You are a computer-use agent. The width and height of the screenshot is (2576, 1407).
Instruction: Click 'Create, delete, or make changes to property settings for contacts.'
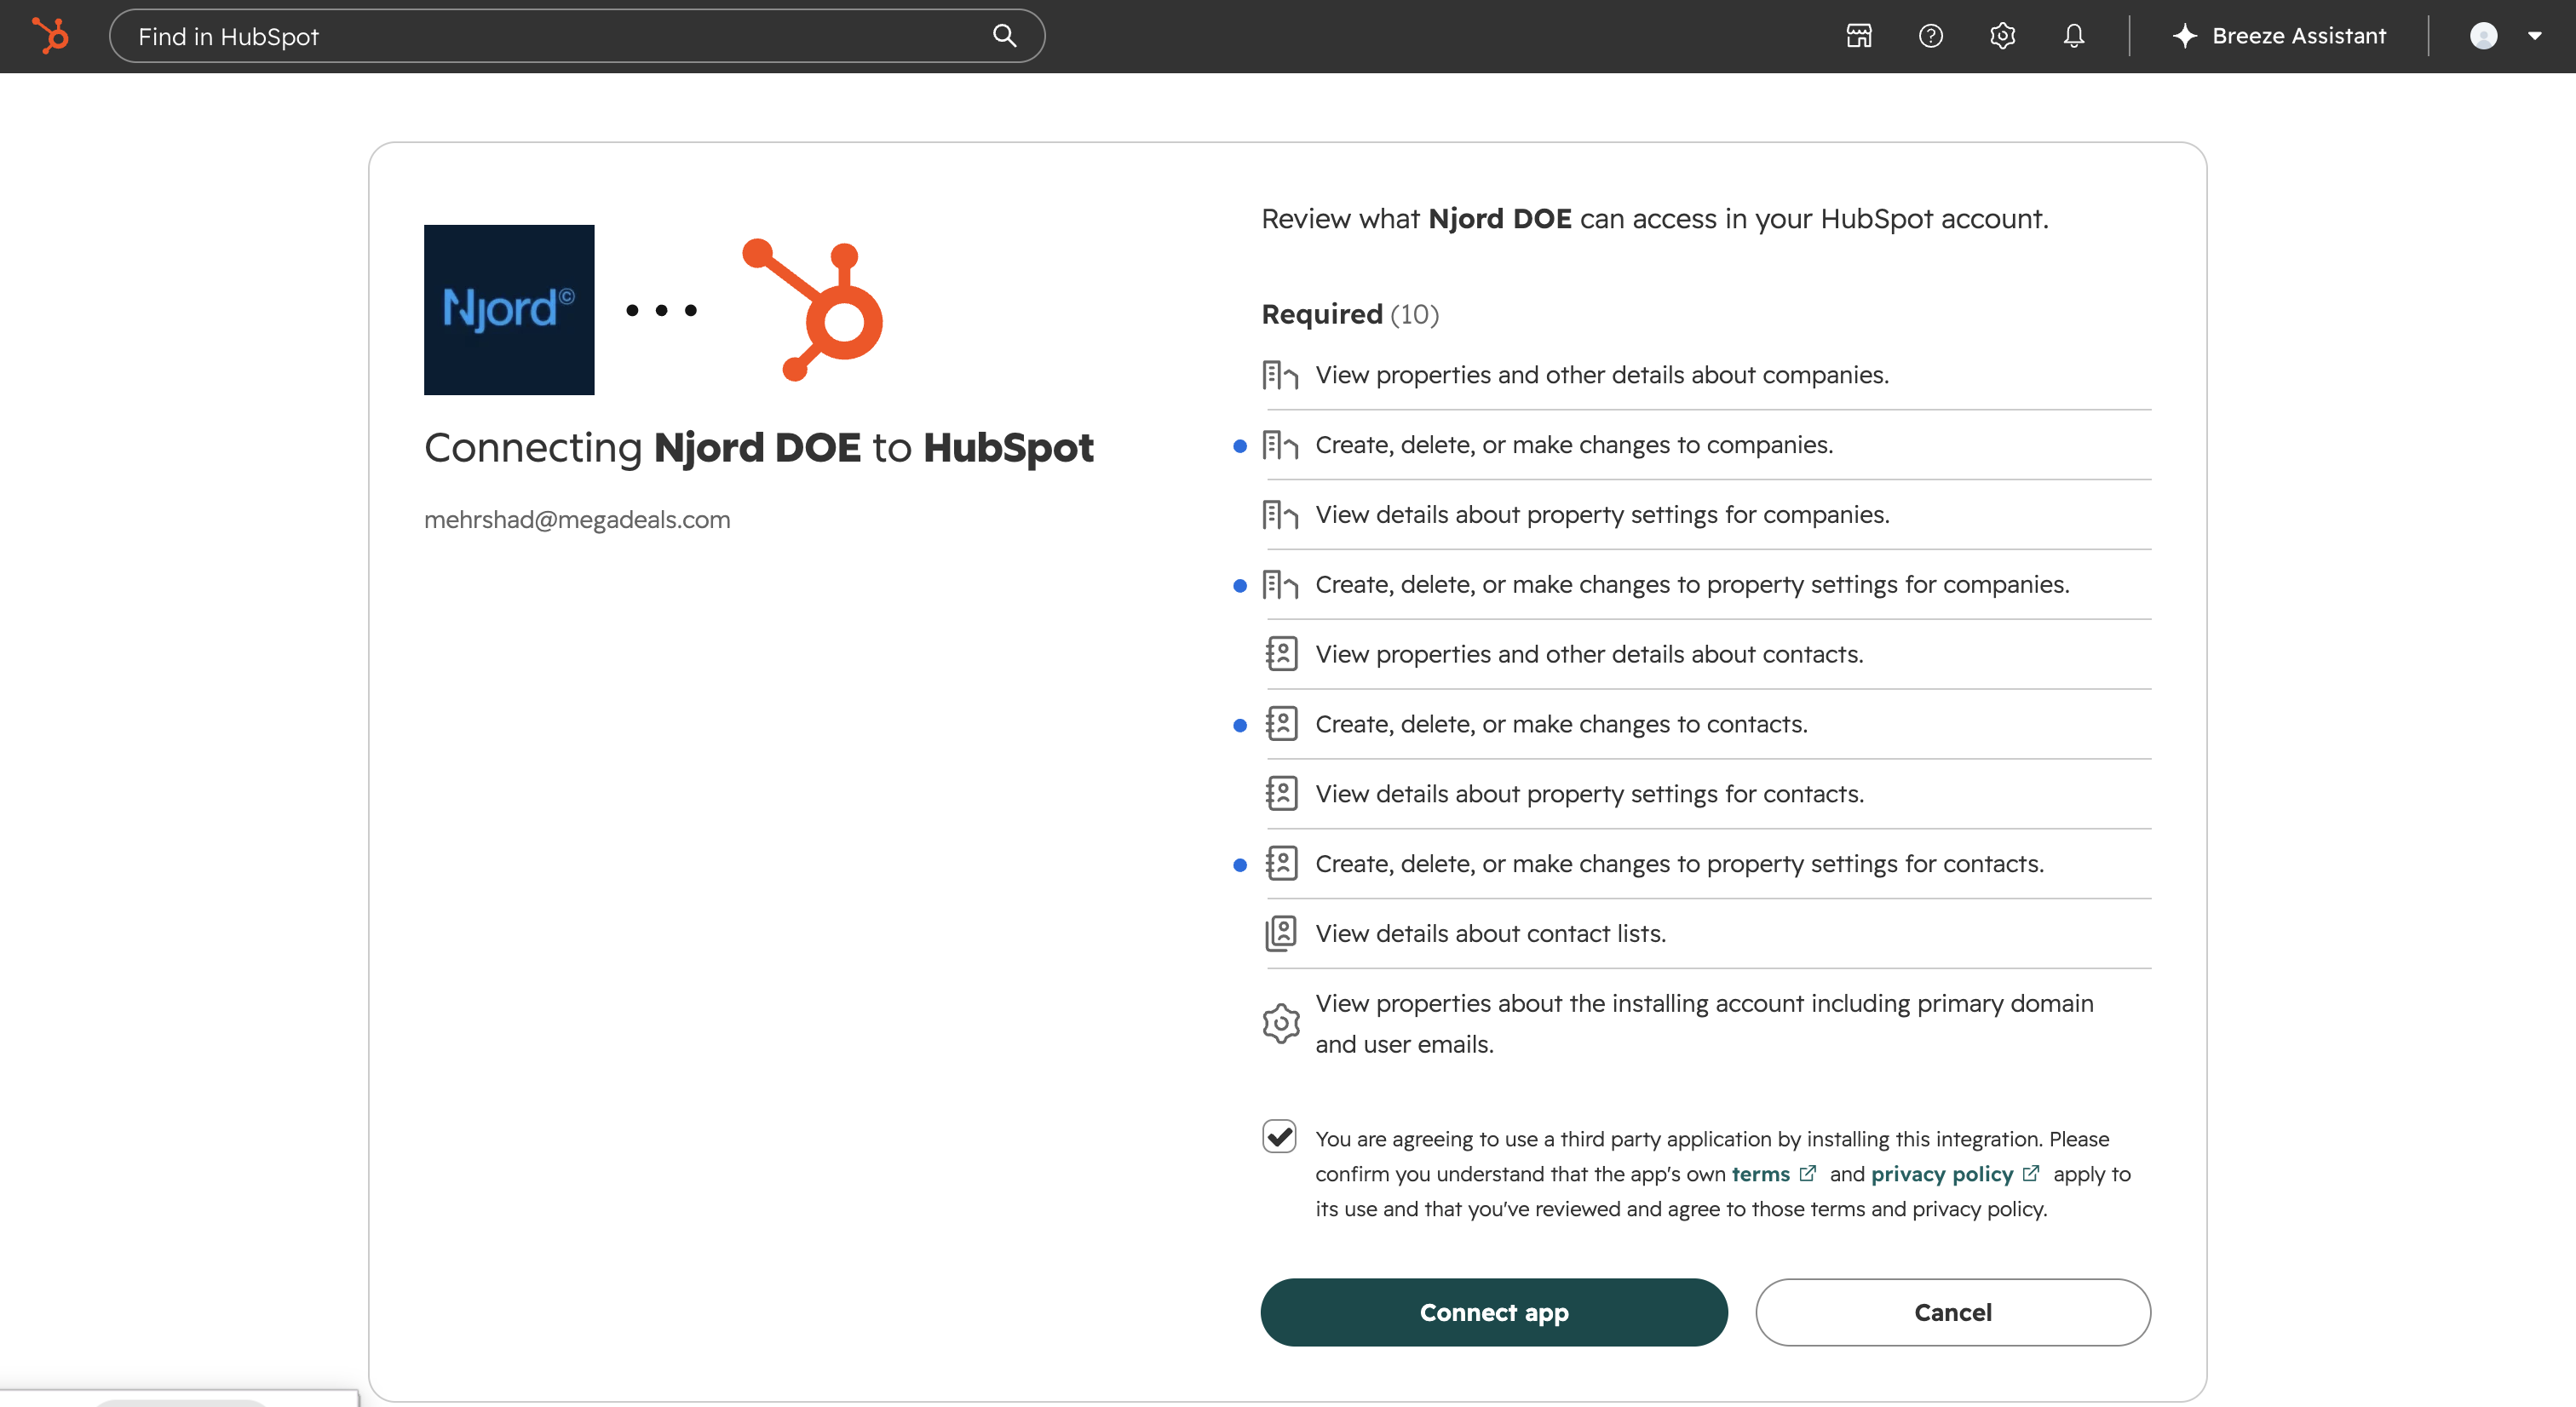click(1679, 864)
